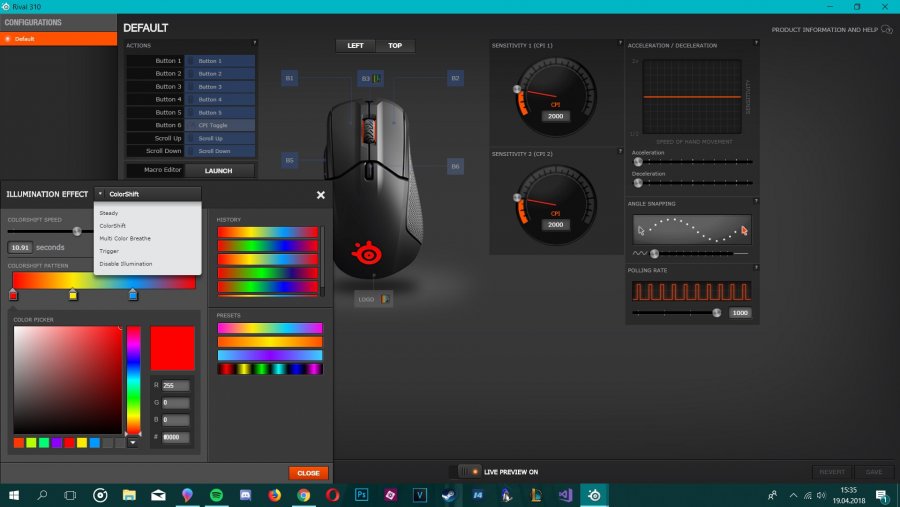
Task: Select the B1 button marker on the mouse diagram
Action: [289, 78]
